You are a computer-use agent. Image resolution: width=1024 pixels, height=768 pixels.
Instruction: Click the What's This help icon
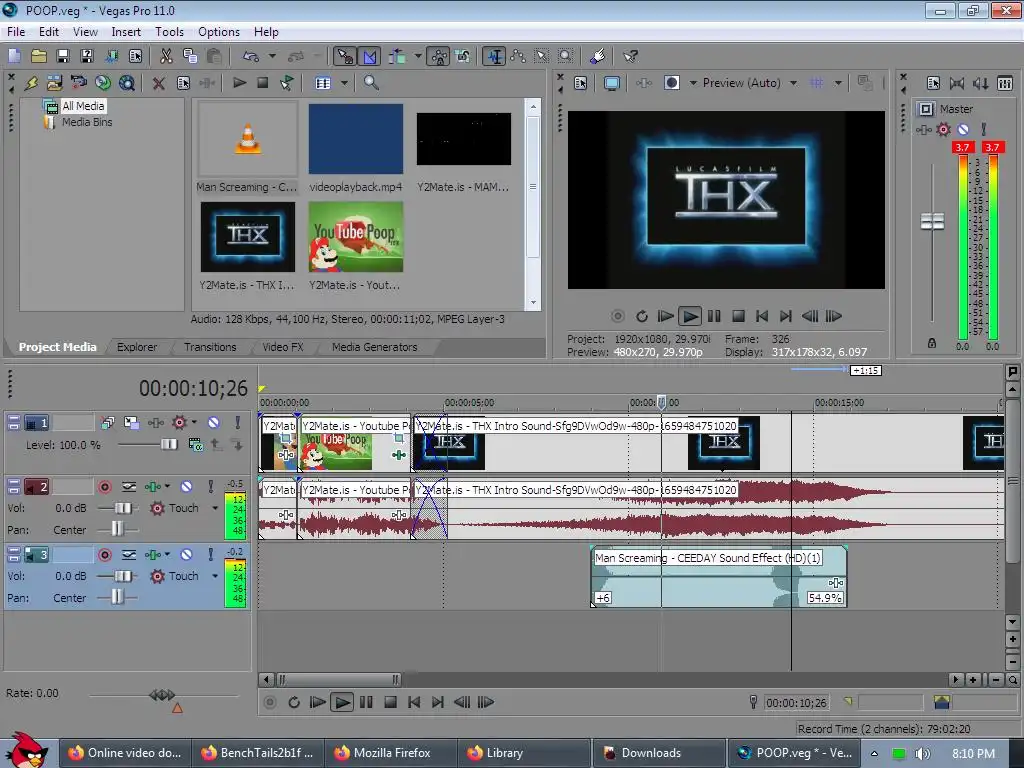[x=630, y=56]
